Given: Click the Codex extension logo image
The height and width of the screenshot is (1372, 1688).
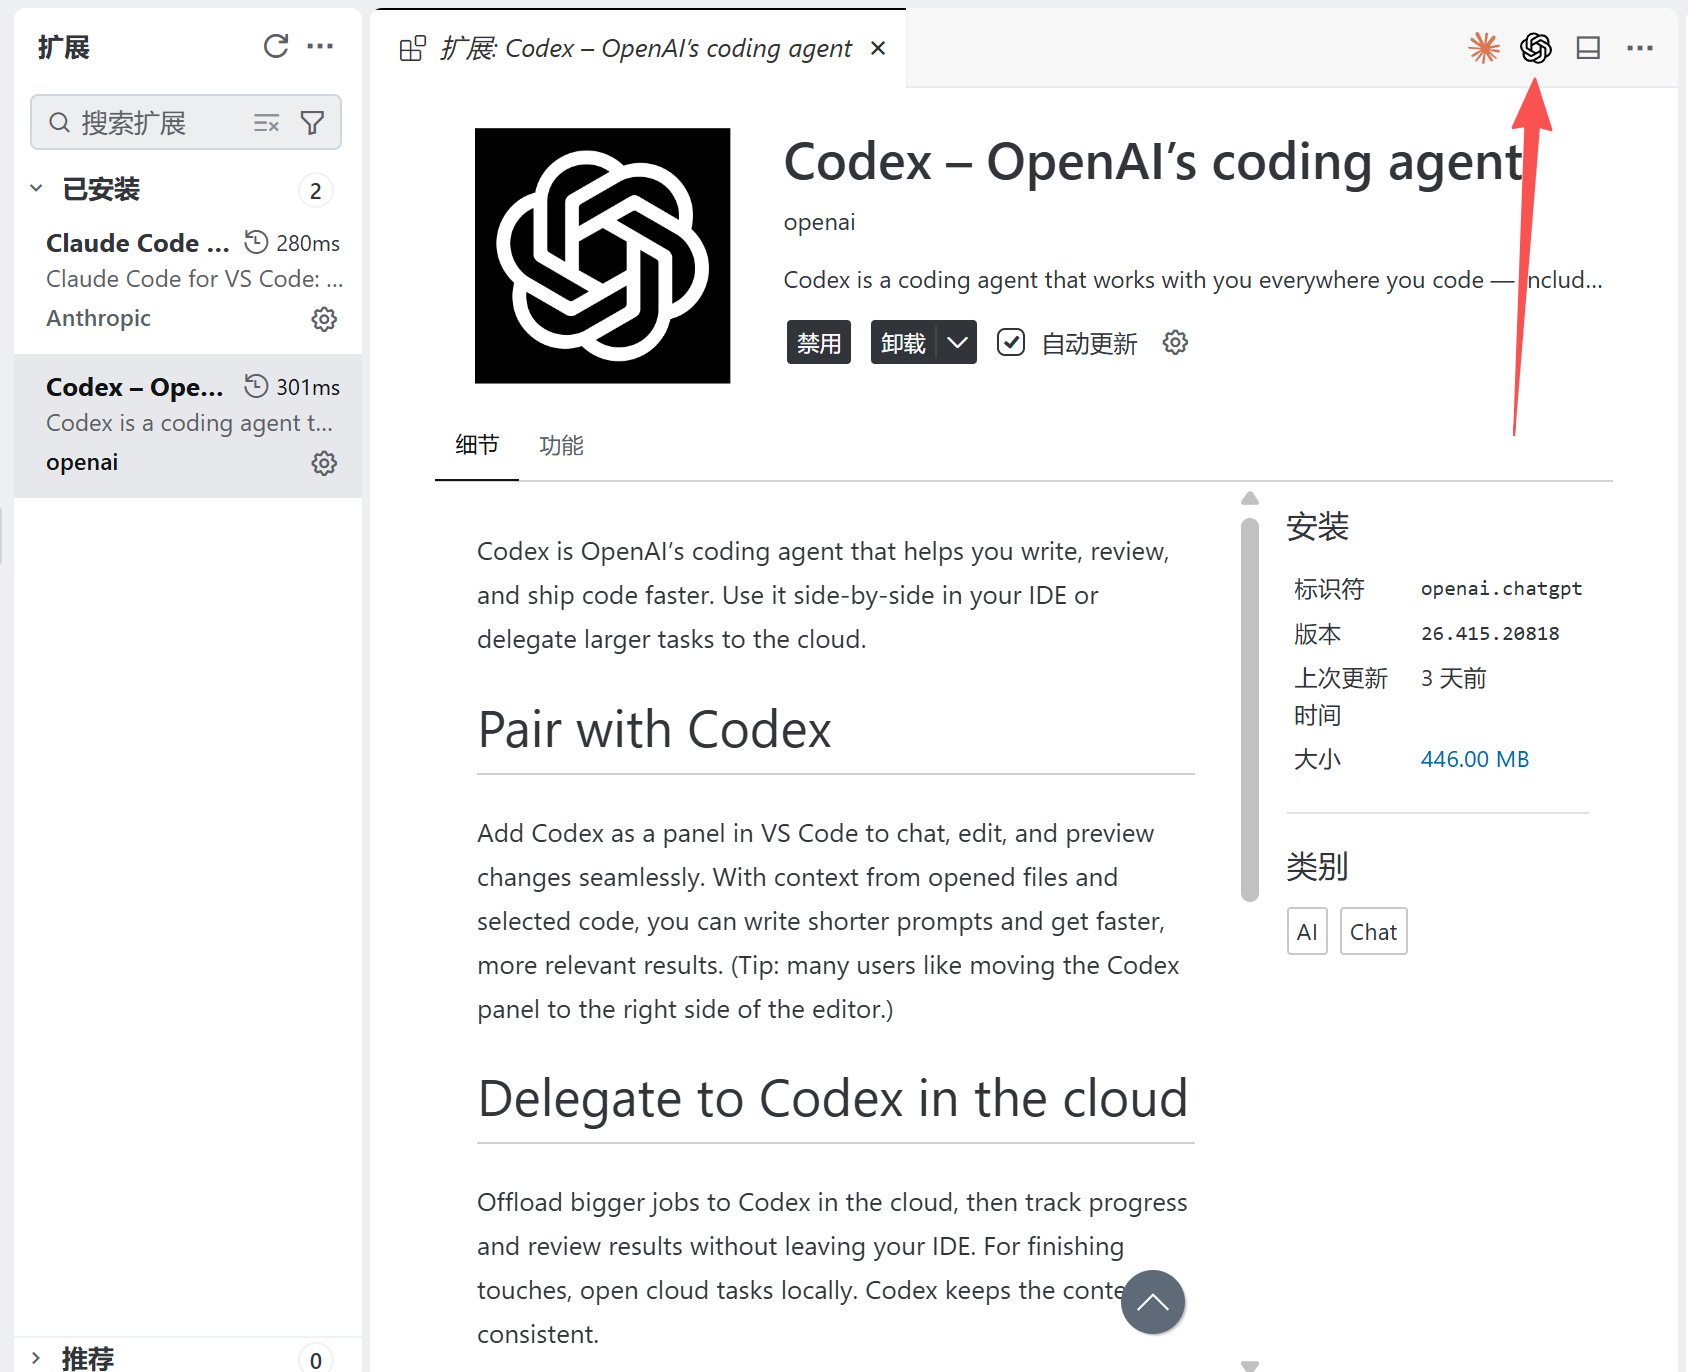Looking at the screenshot, I should pos(602,255).
